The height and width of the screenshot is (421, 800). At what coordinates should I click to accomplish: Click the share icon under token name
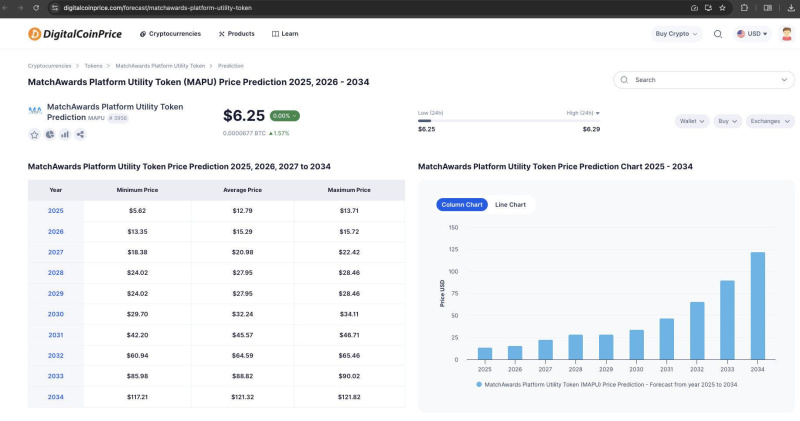click(x=80, y=134)
